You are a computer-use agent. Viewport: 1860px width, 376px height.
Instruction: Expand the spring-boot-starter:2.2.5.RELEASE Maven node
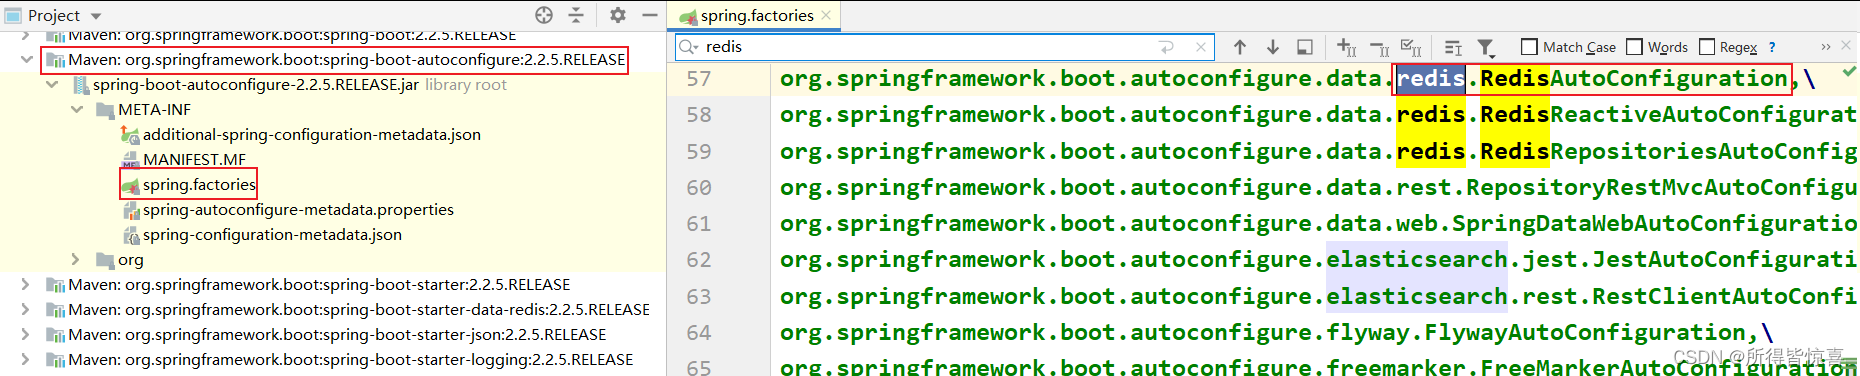coord(25,285)
